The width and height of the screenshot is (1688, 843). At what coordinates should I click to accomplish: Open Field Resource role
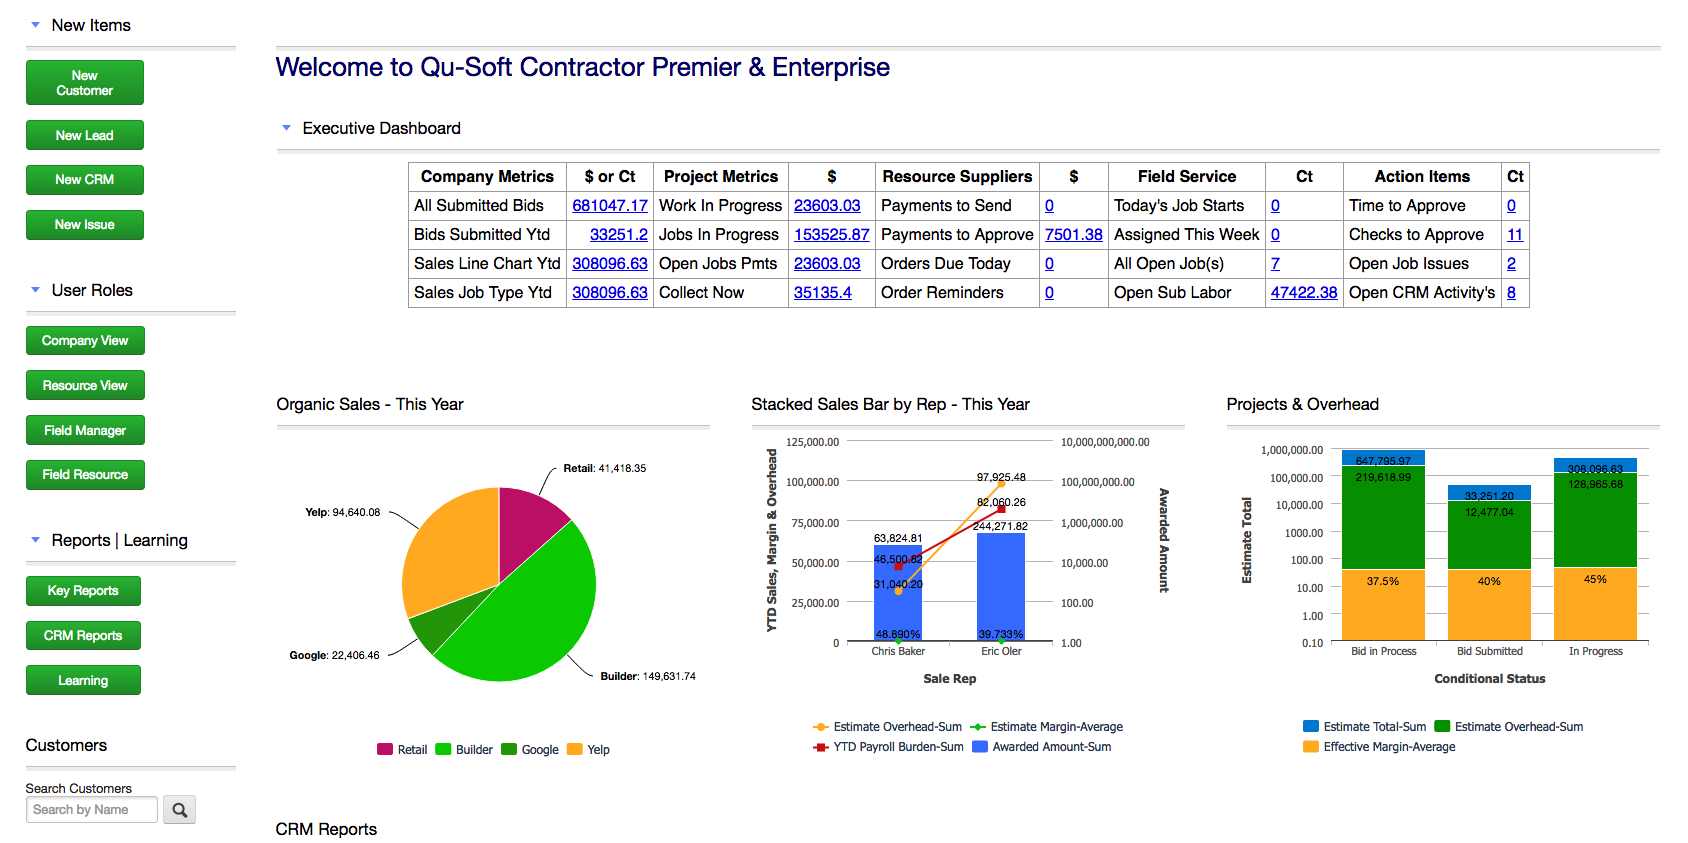tap(85, 475)
